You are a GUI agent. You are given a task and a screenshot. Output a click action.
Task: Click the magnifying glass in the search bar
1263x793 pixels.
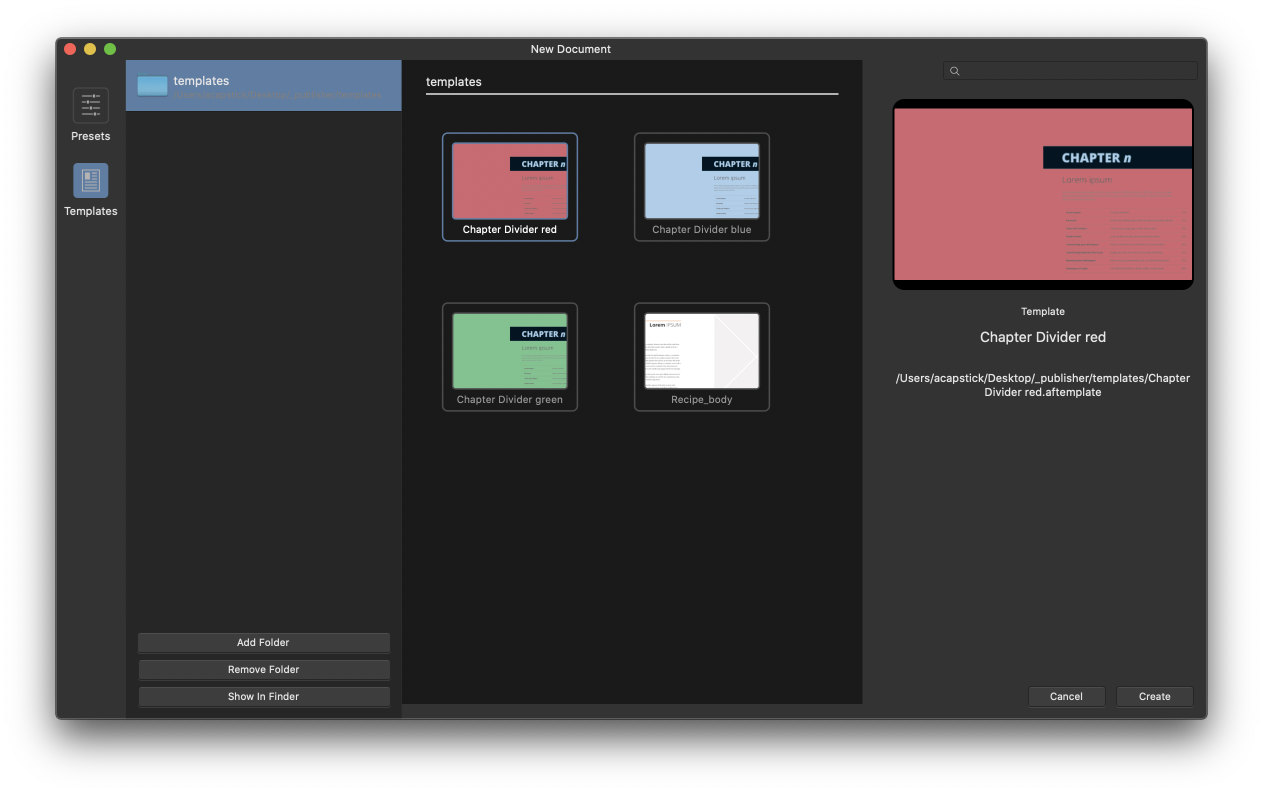[x=954, y=70]
